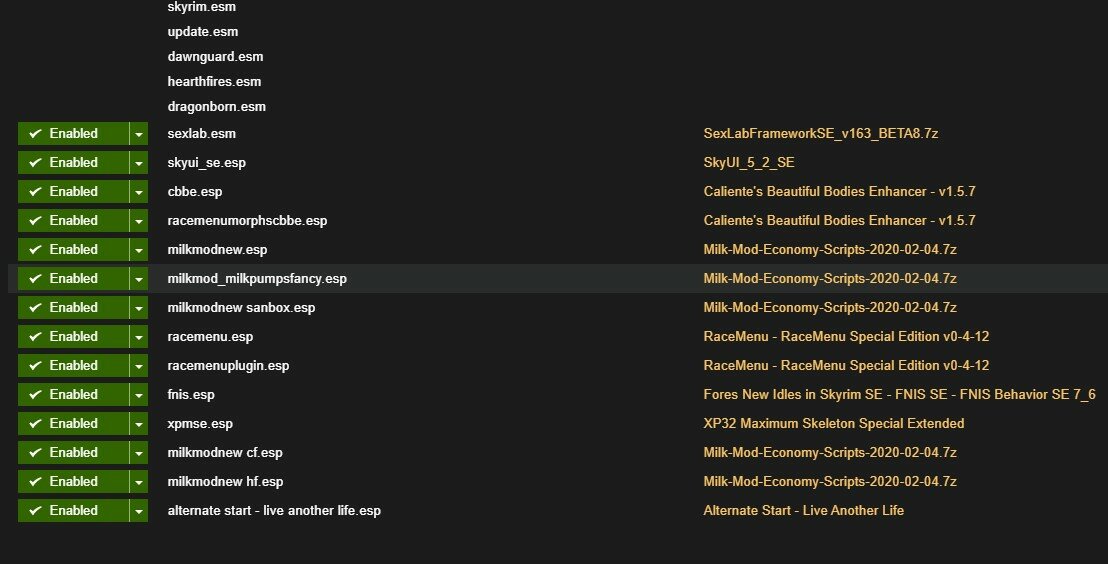Open the SkyUI_5_2_SE mod link
The height and width of the screenshot is (564, 1108).
[748, 163]
